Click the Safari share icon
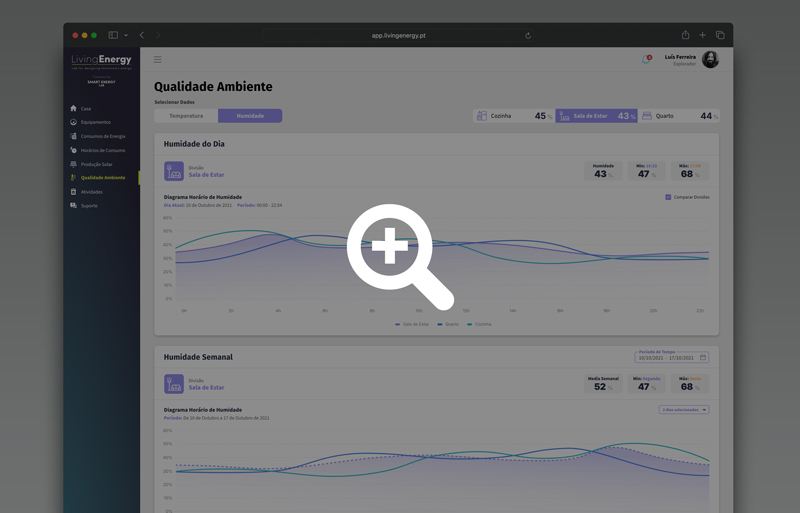Image resolution: width=800 pixels, height=513 pixels. click(x=685, y=35)
